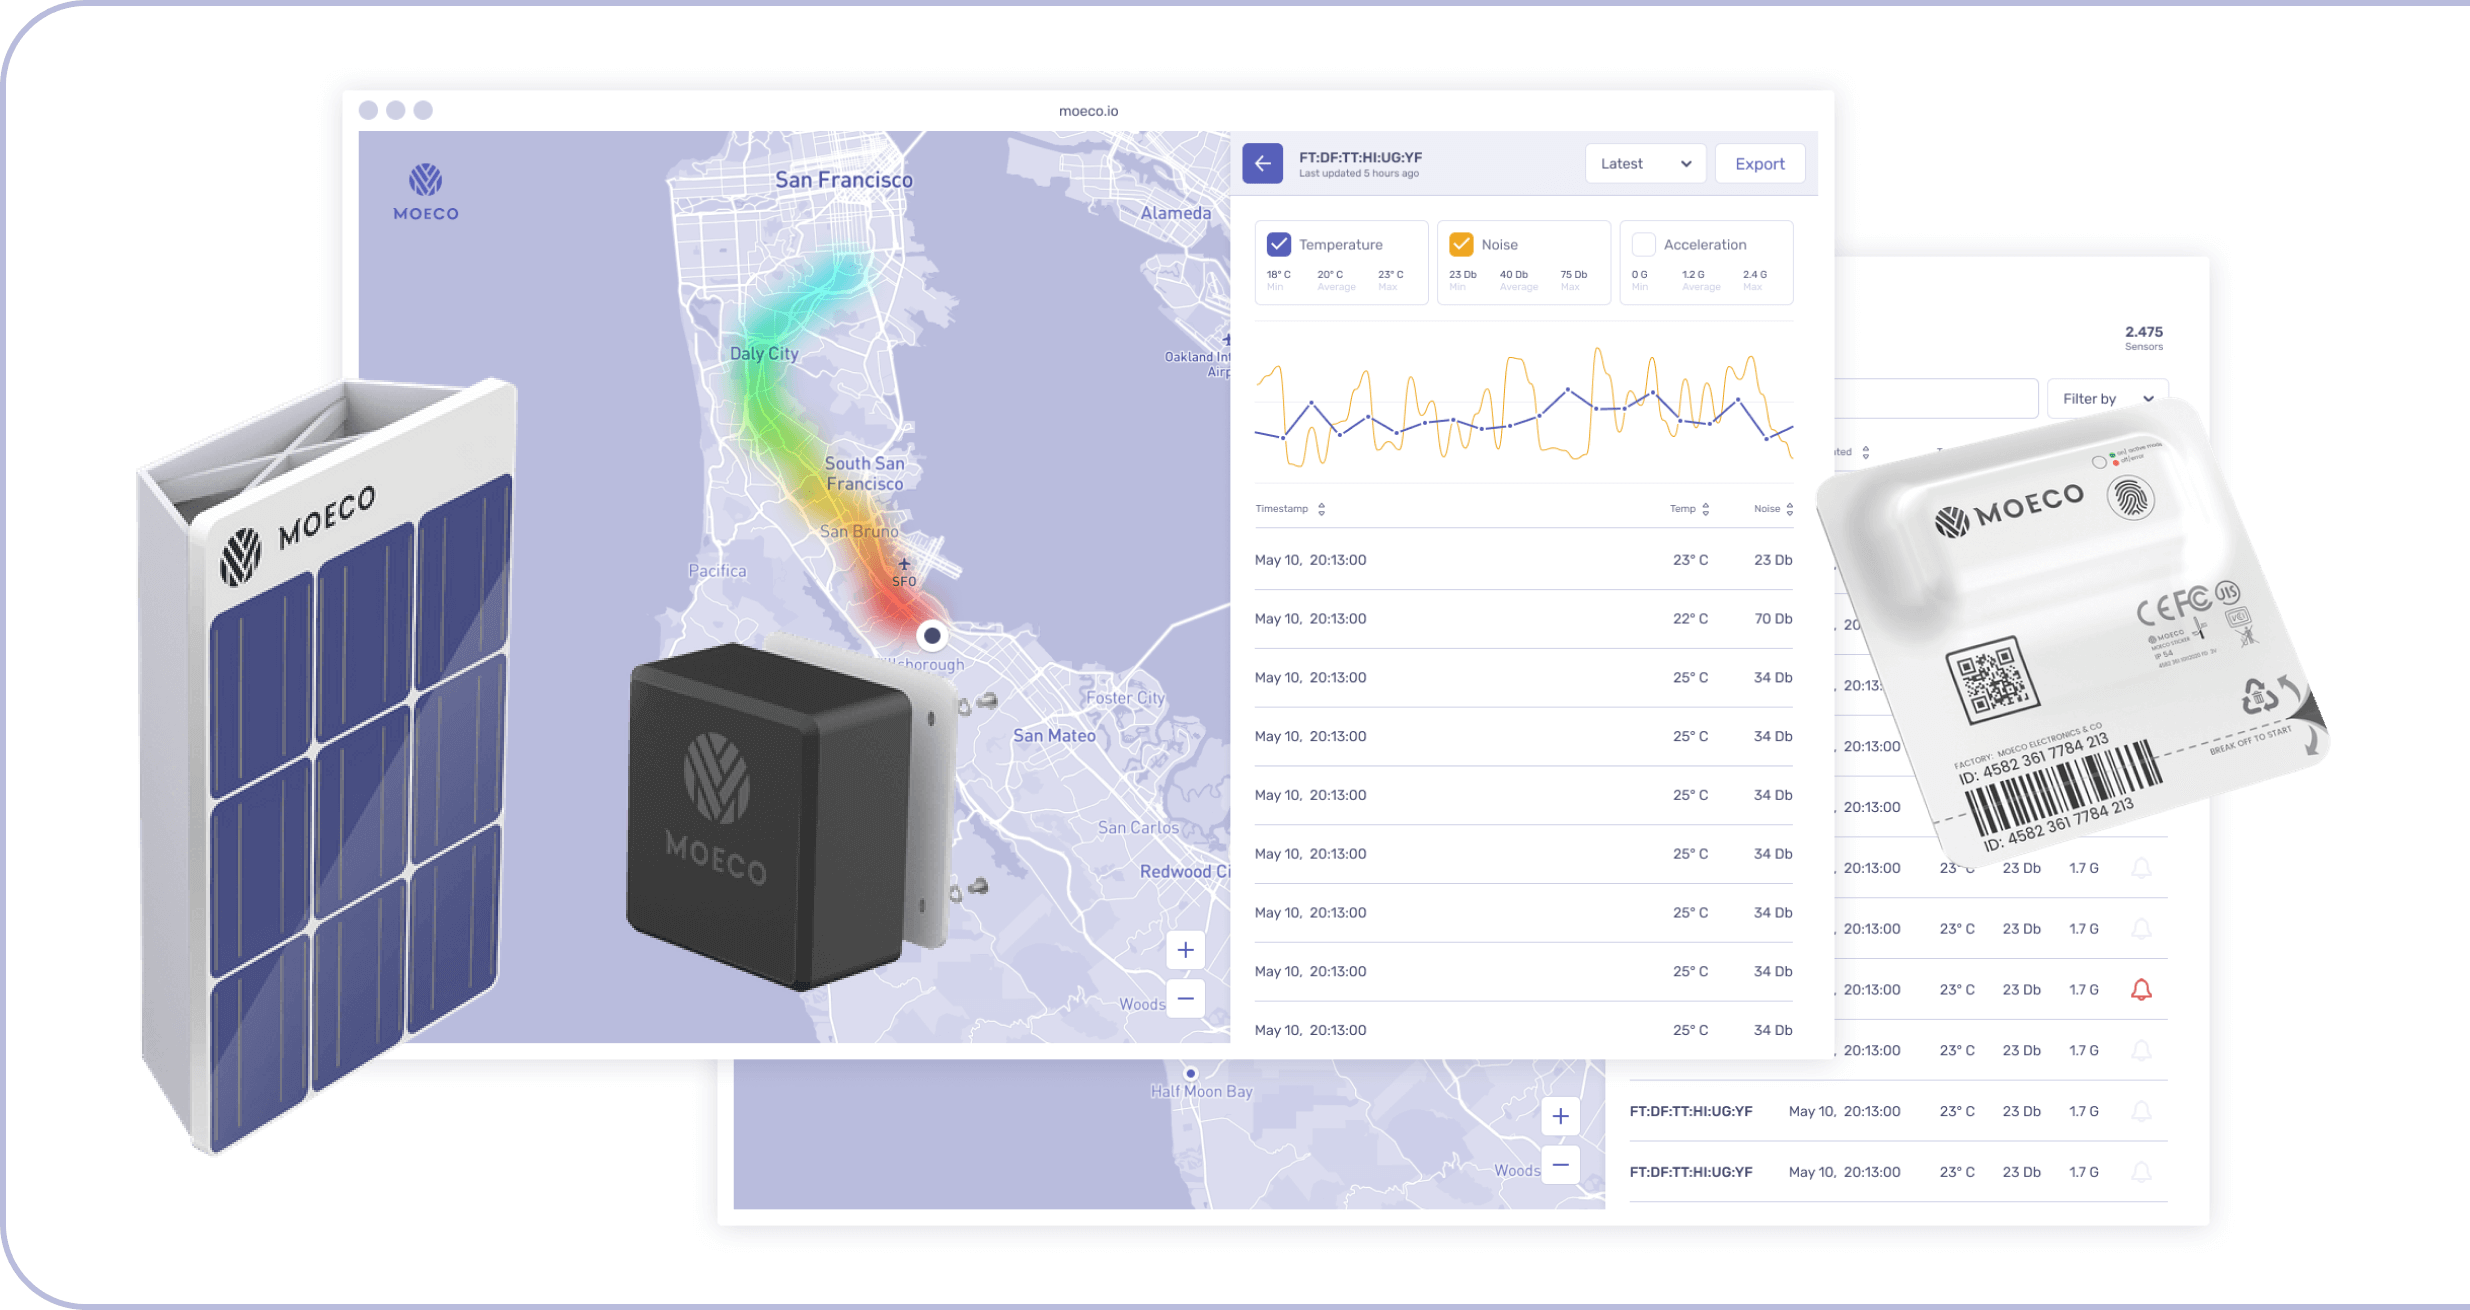The image size is (2470, 1310).
Task: Click San Francisco label on map
Action: (x=844, y=180)
